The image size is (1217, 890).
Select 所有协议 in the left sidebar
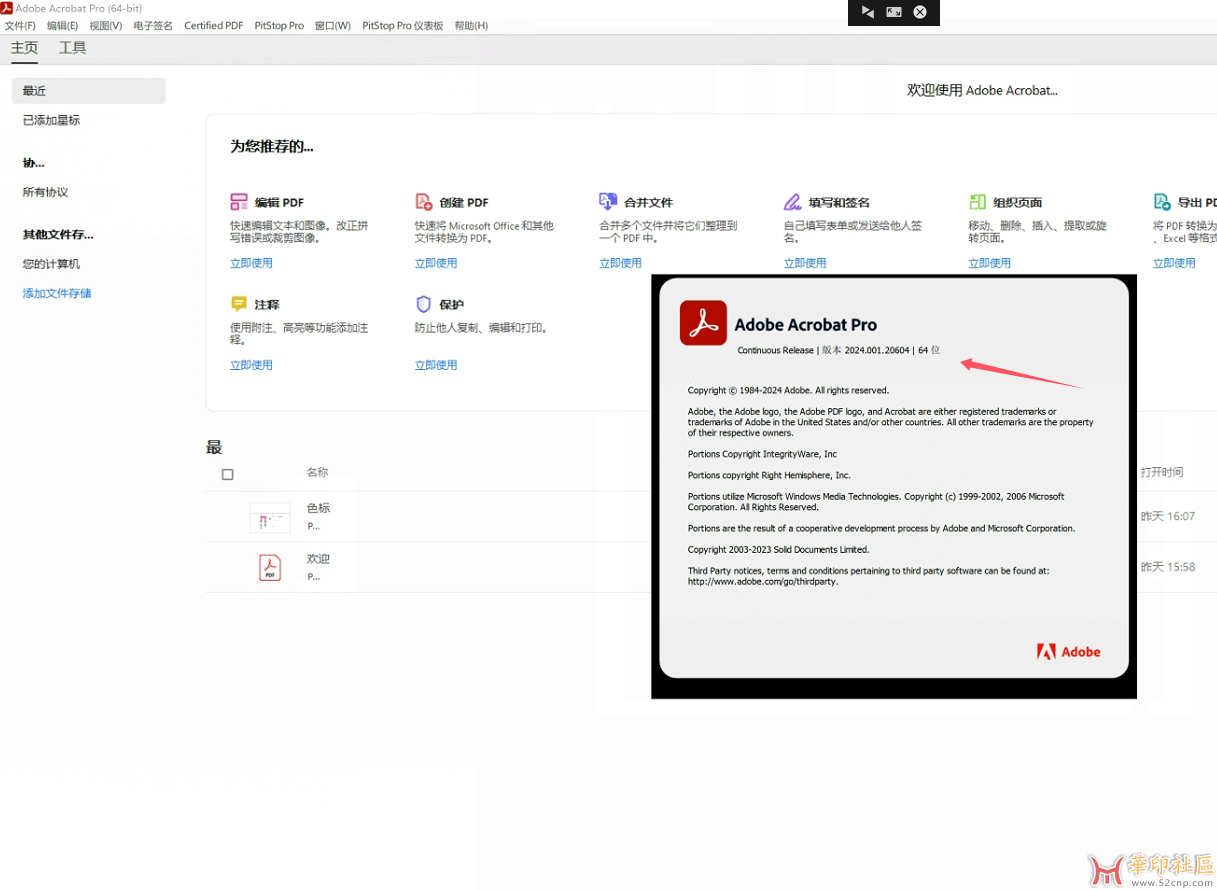(45, 192)
